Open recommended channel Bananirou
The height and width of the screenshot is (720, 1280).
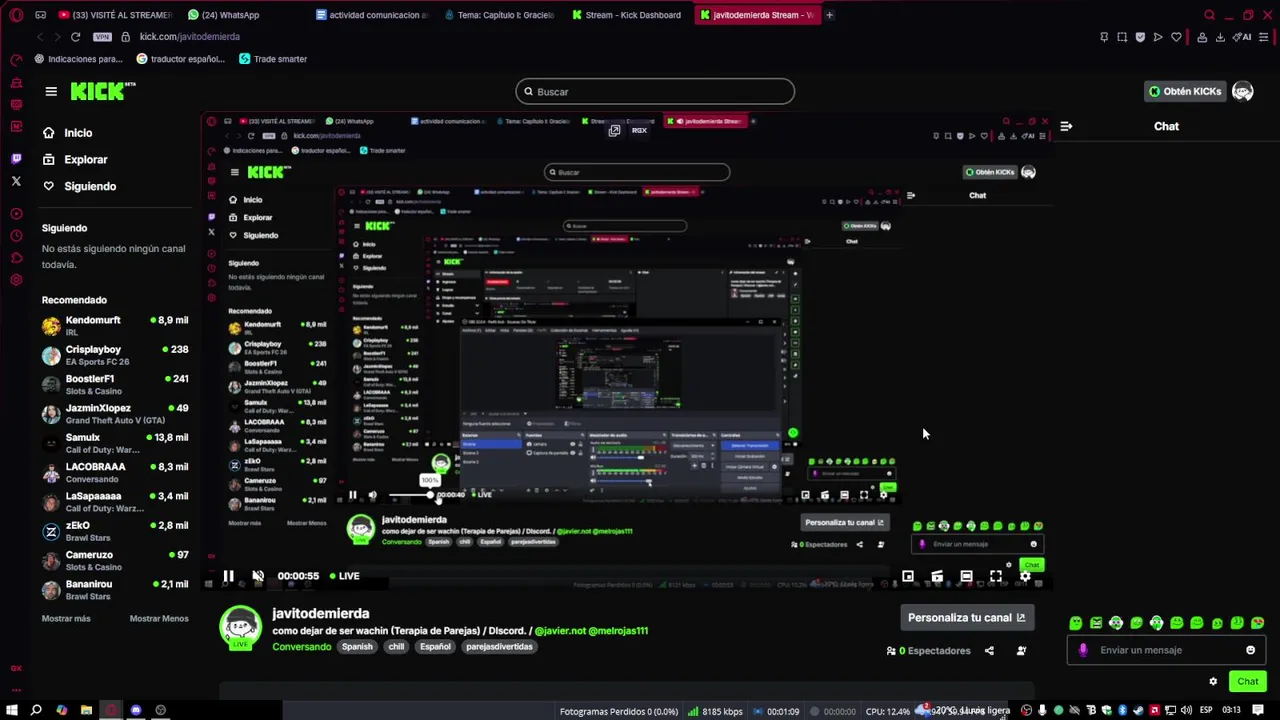pyautogui.click(x=115, y=590)
